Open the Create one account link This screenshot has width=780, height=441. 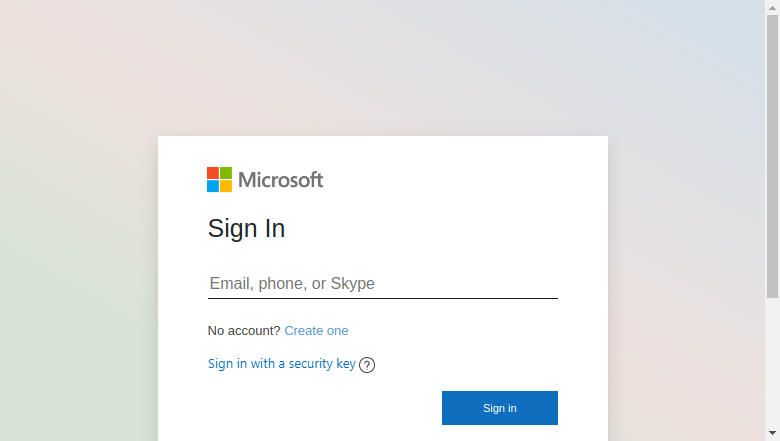point(316,331)
